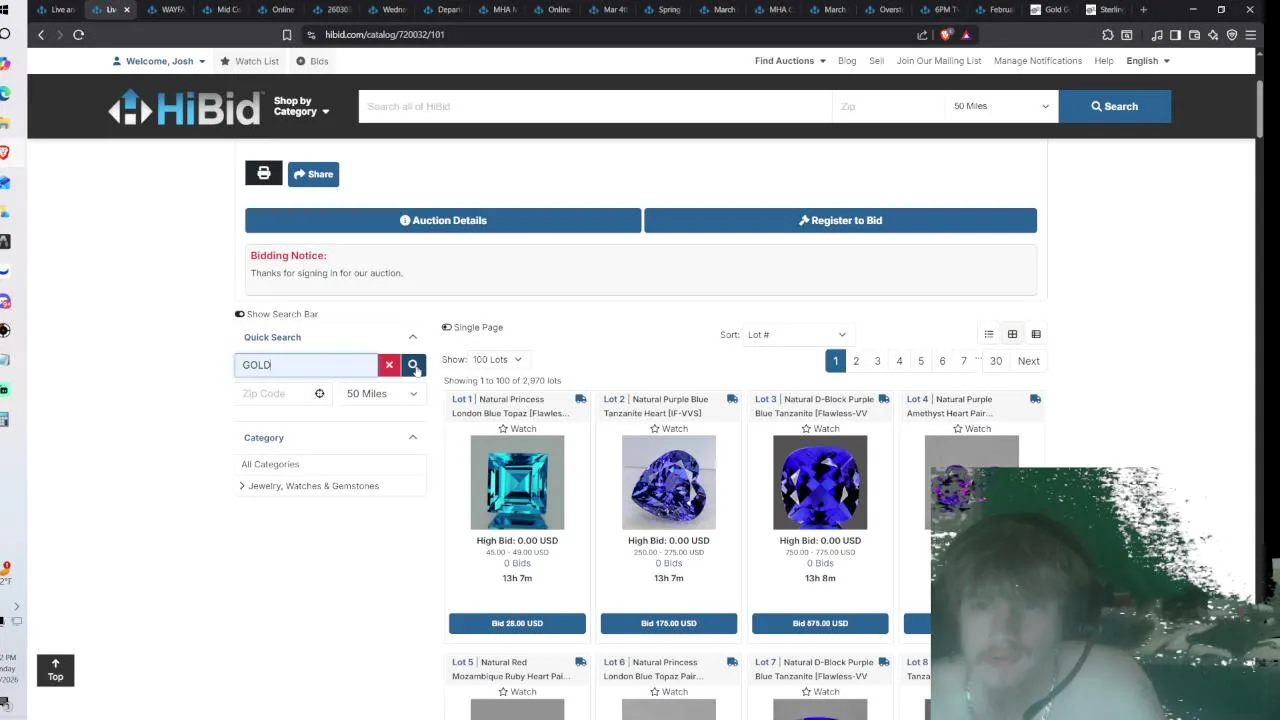This screenshot has width=1280, height=720.
Task: Open a new browser tab with the plus
Action: coord(1143,10)
